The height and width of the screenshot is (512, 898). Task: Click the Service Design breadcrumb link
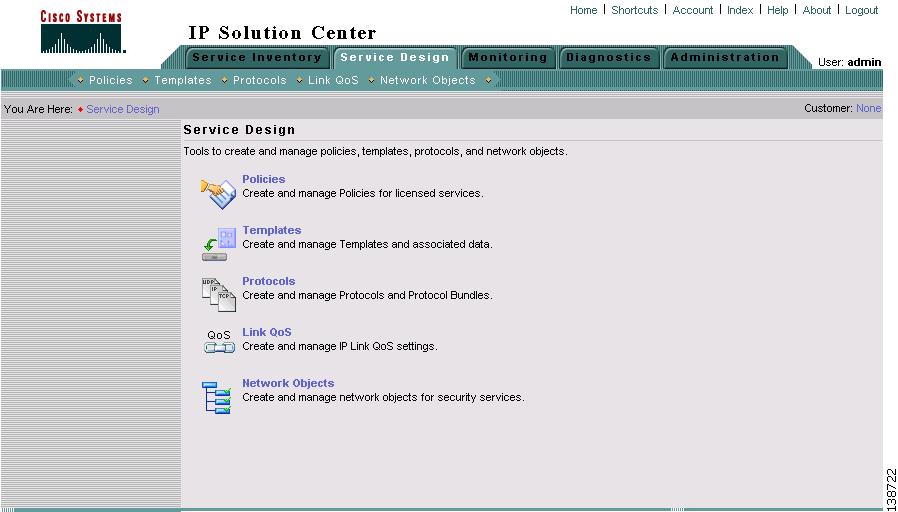pos(123,109)
